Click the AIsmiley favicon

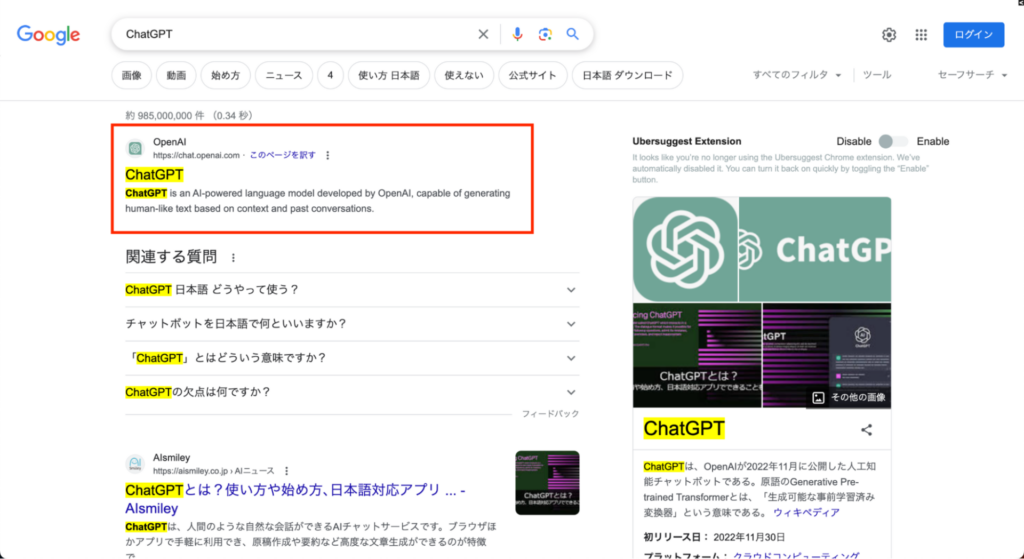[135, 464]
